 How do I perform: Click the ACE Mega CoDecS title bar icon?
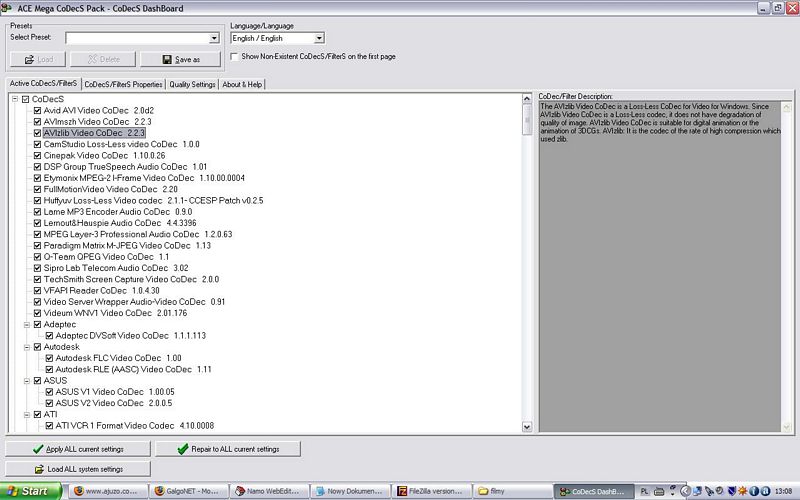7,8
